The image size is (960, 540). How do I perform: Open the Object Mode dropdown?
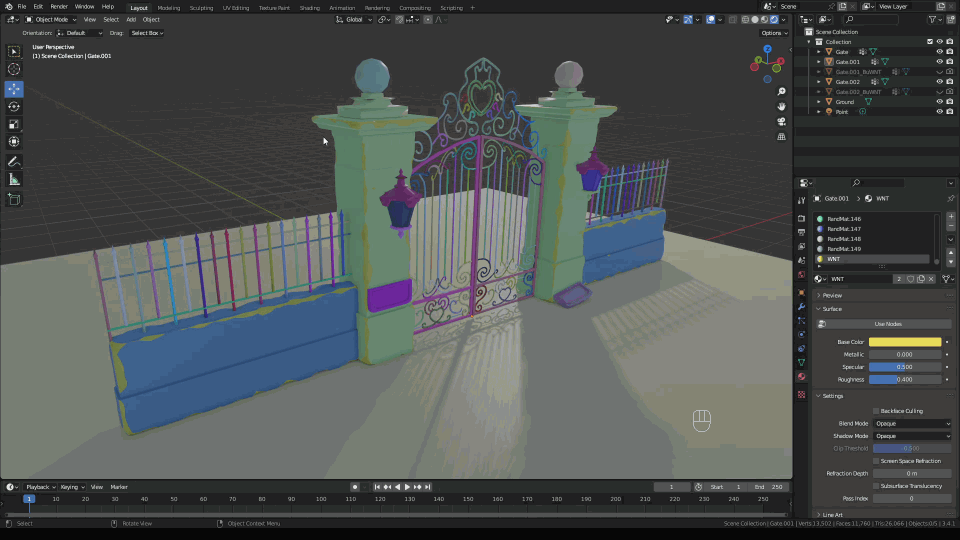[x=49, y=19]
